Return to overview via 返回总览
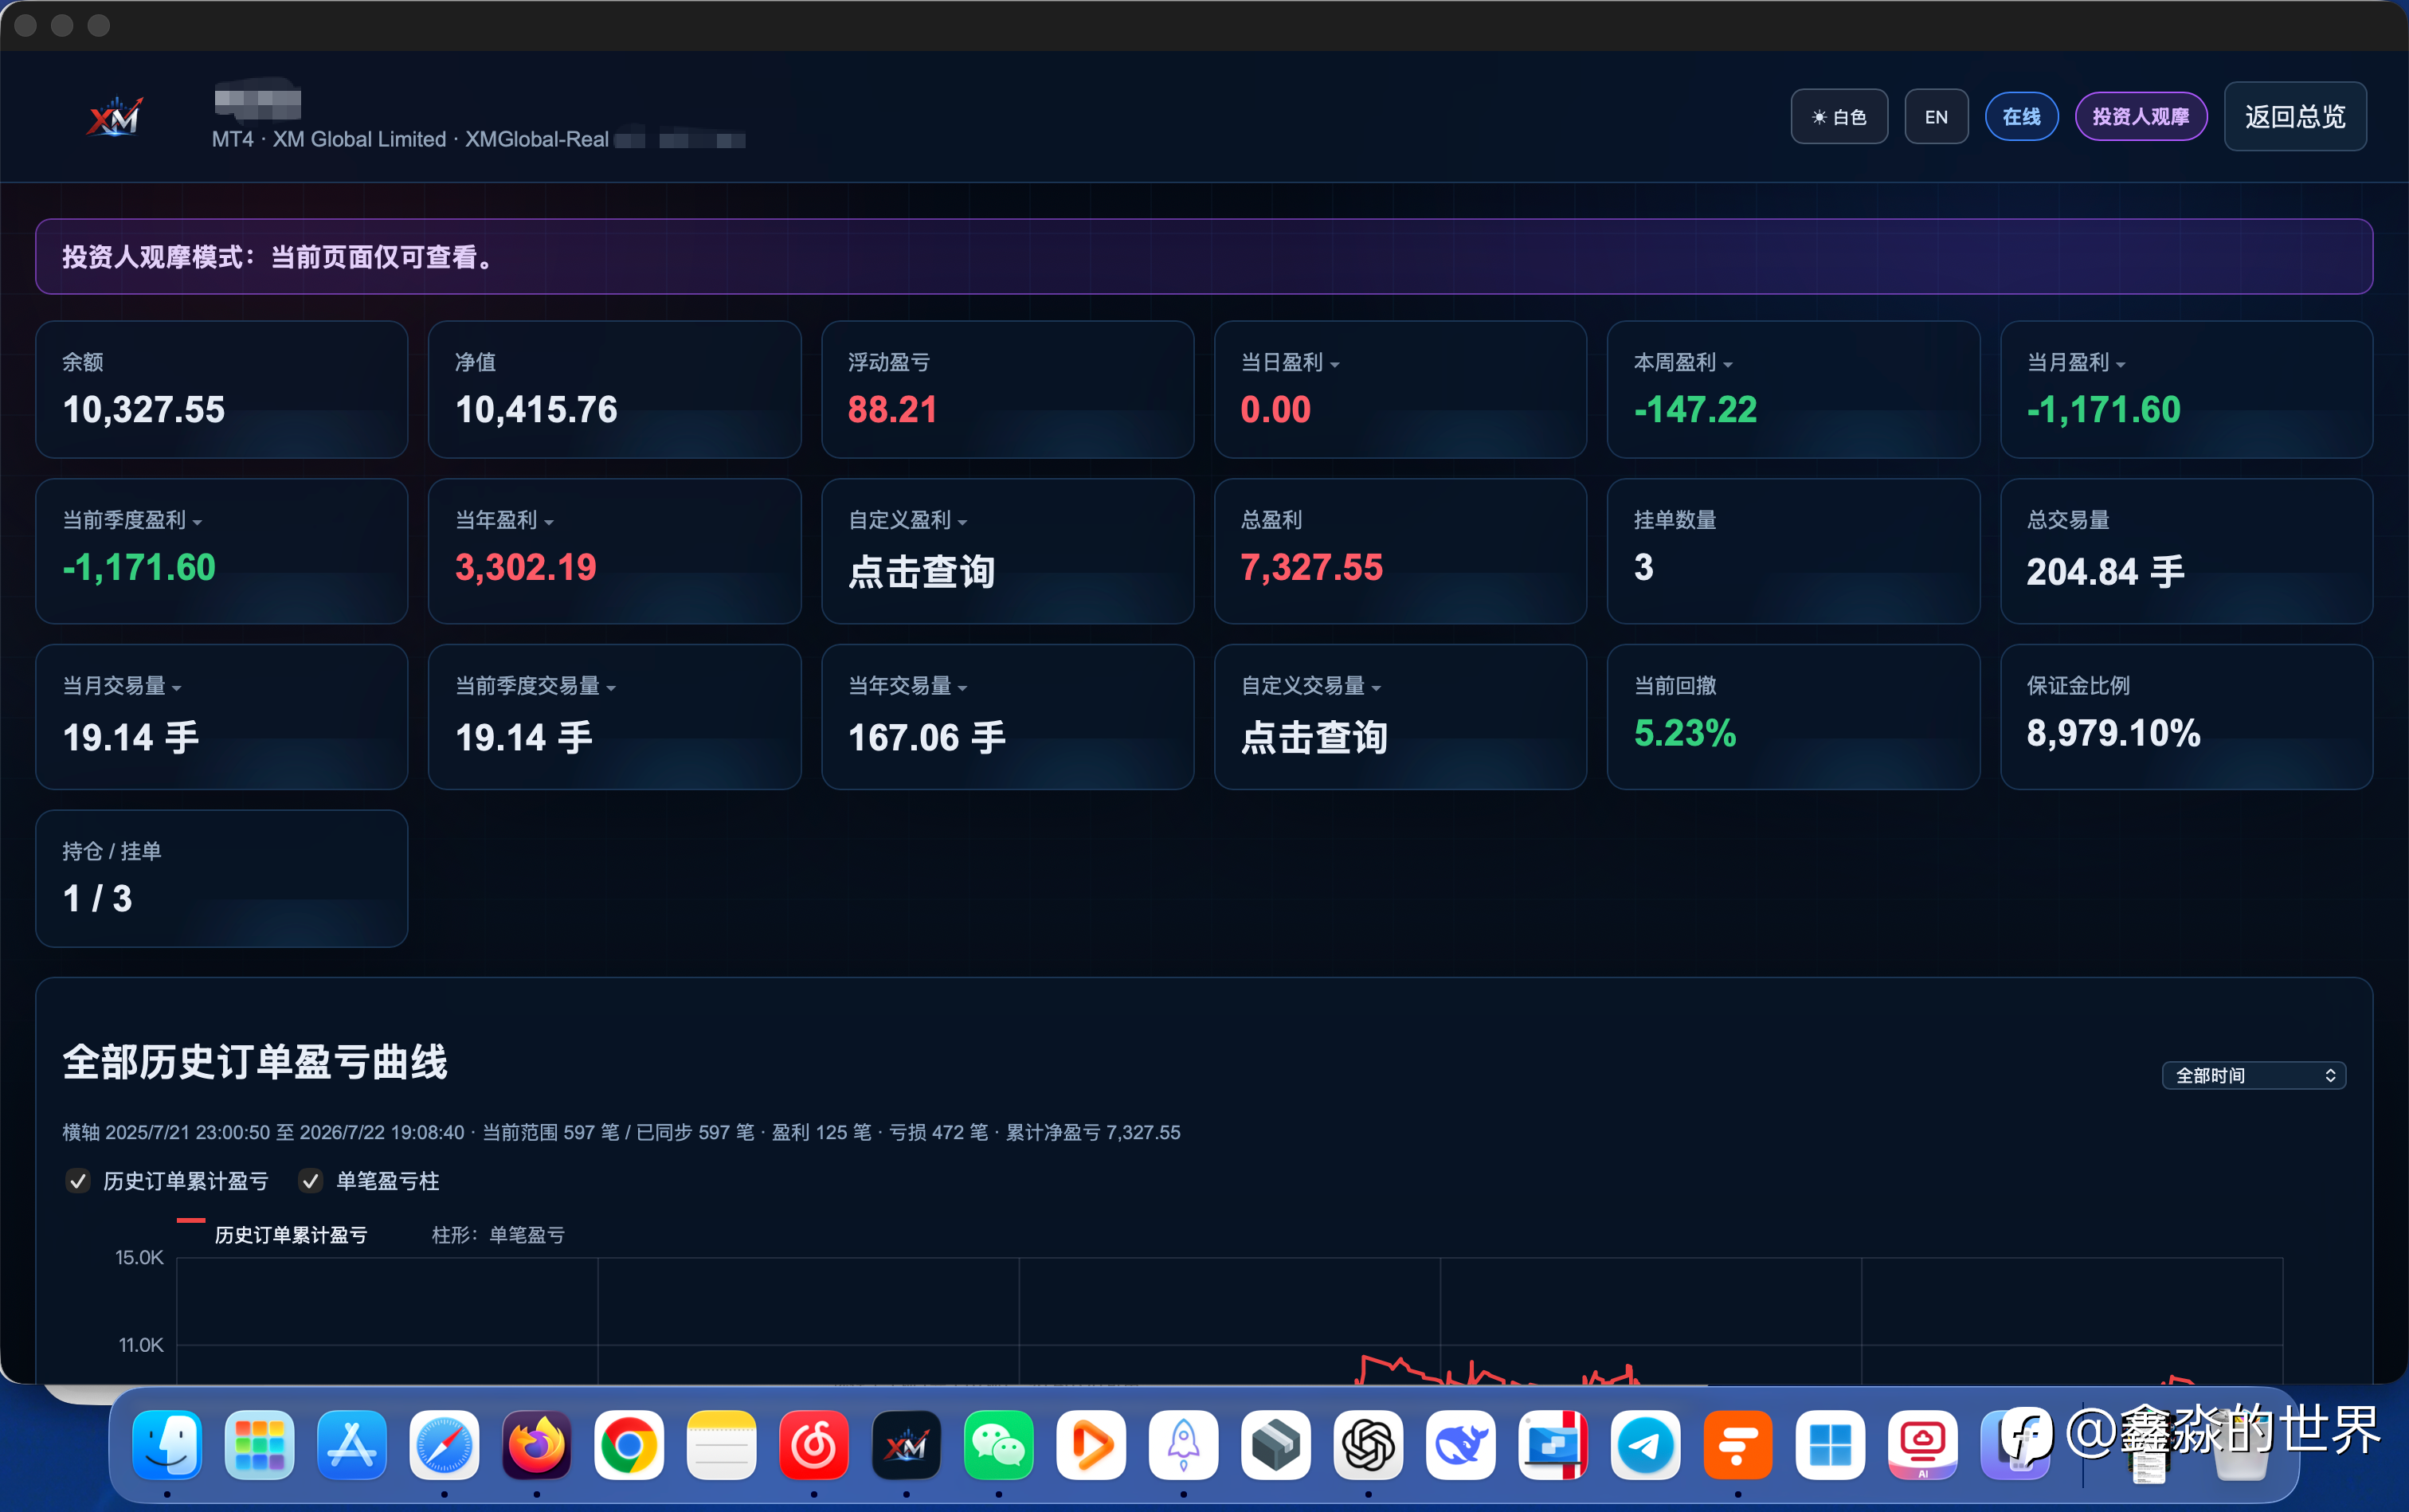Image resolution: width=2409 pixels, height=1512 pixels. click(x=2295, y=117)
